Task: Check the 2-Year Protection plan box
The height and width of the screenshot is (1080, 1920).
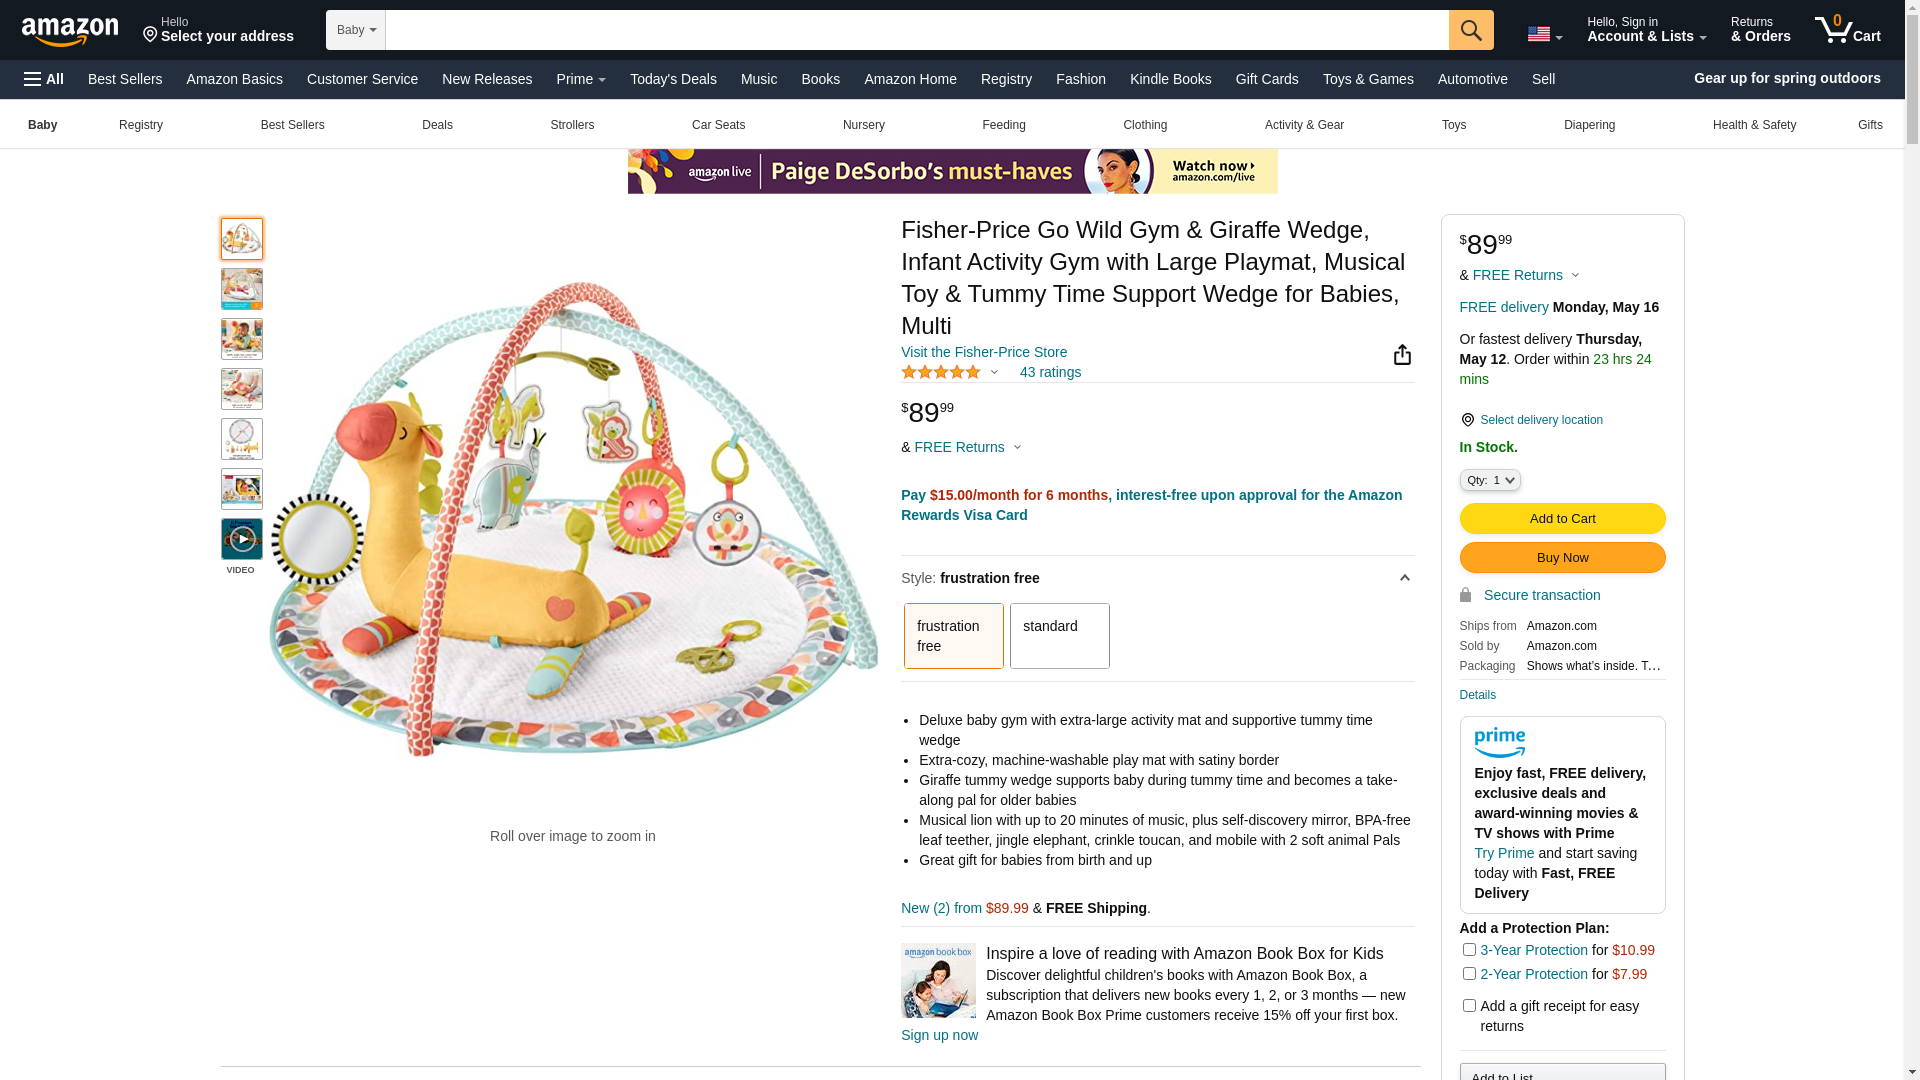Action: pyautogui.click(x=1469, y=973)
